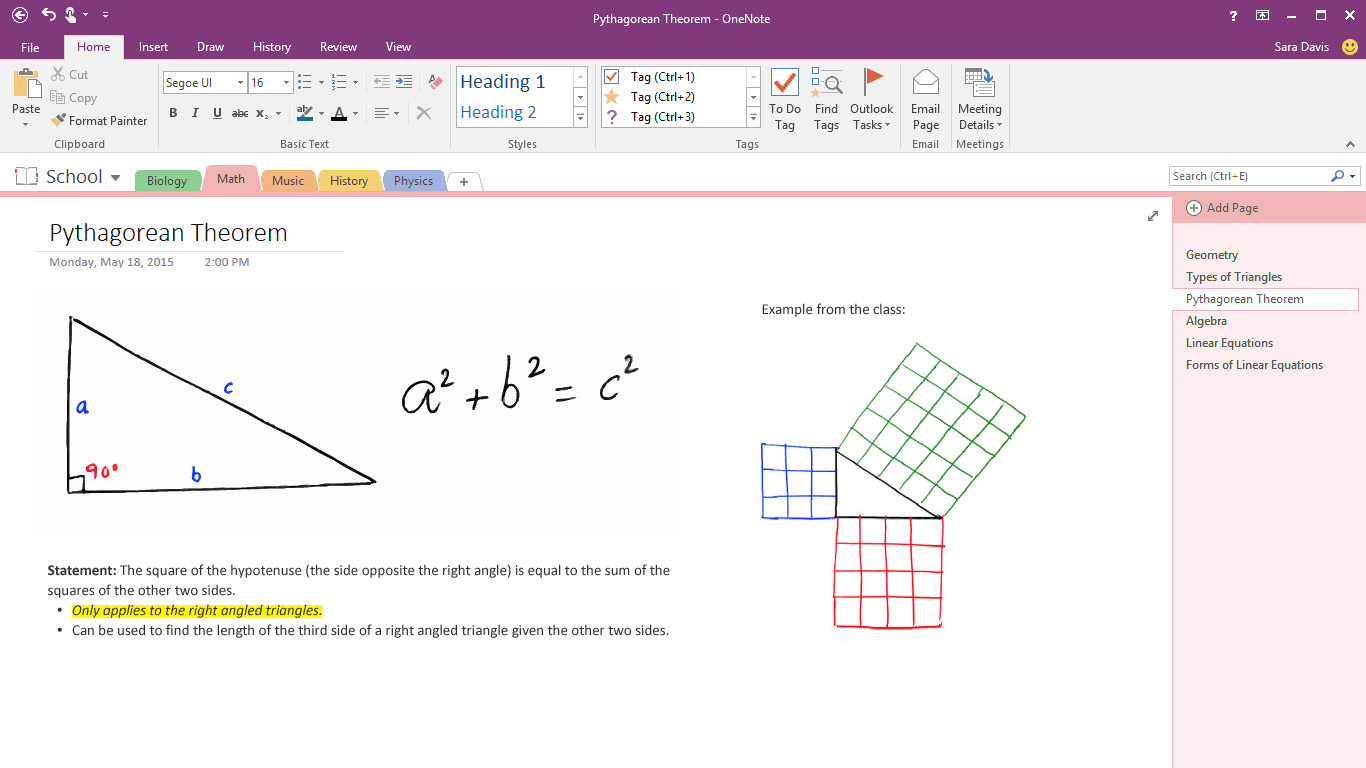Toggle Underline formatting
1366x768 pixels.
point(217,113)
